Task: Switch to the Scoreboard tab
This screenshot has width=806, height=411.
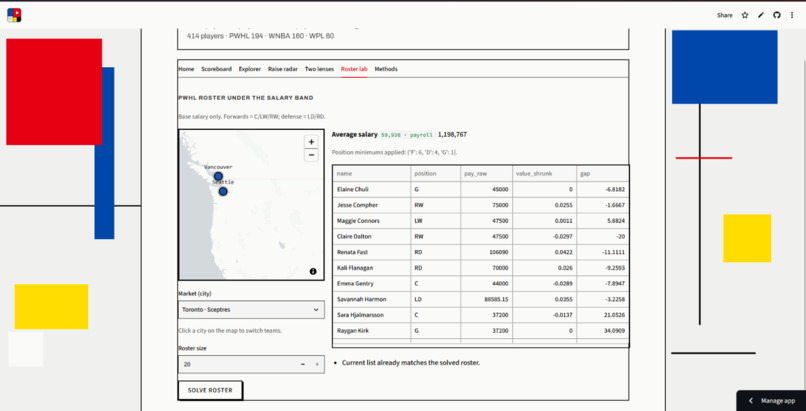Action: [216, 69]
